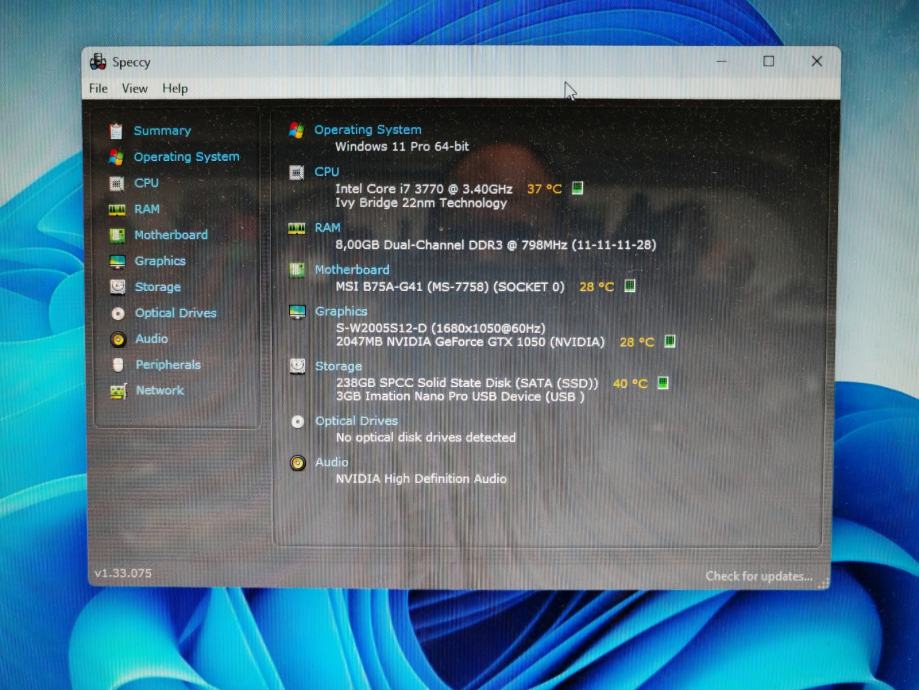Viewport: 919px width, 690px height.
Task: Click Check for updates link
Action: point(758,576)
